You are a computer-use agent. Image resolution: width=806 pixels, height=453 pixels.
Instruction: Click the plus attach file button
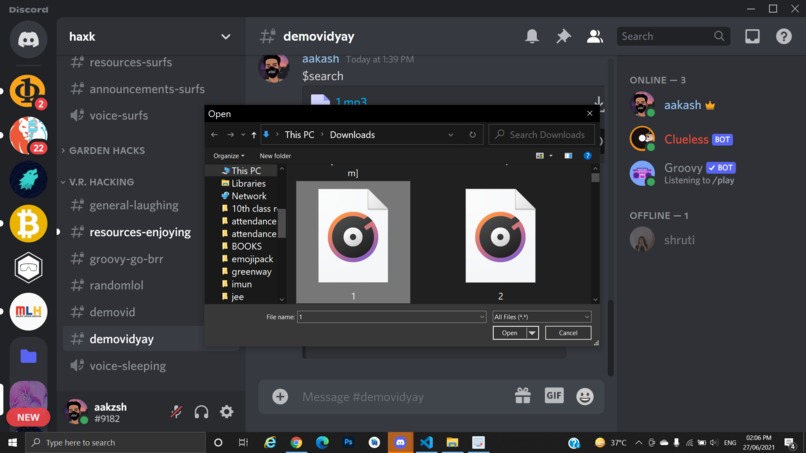pos(280,396)
